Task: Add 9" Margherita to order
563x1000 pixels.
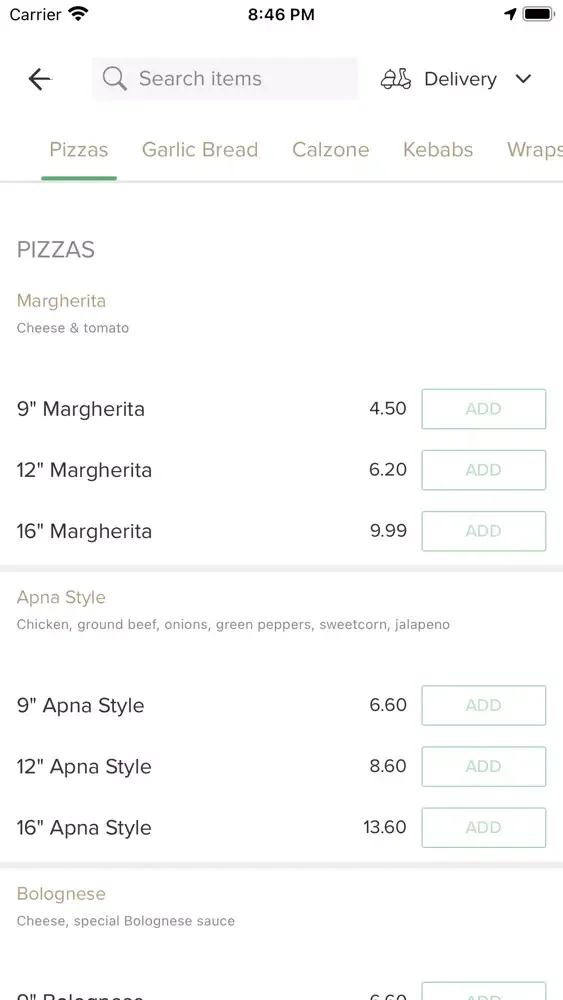Action: click(x=484, y=409)
